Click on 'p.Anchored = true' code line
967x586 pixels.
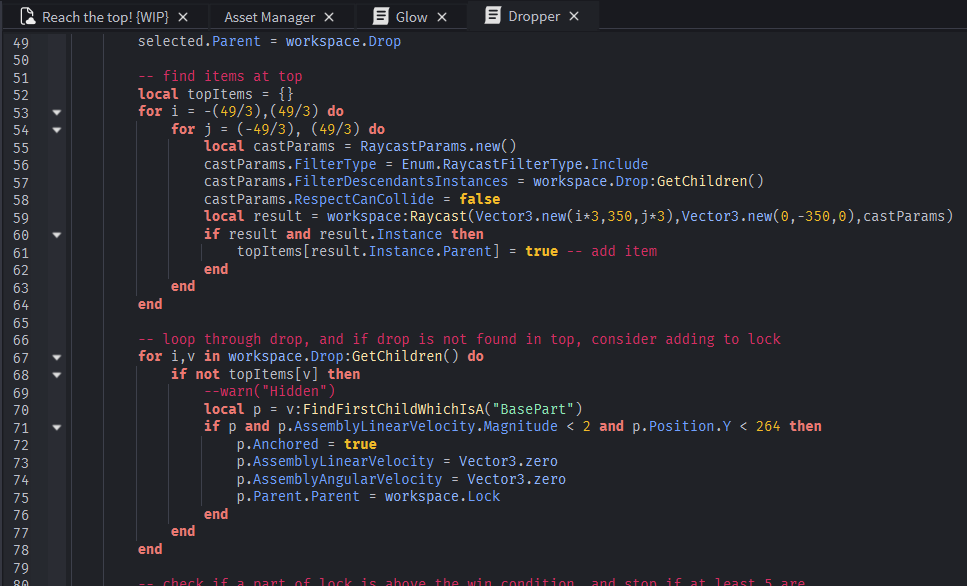(306, 444)
